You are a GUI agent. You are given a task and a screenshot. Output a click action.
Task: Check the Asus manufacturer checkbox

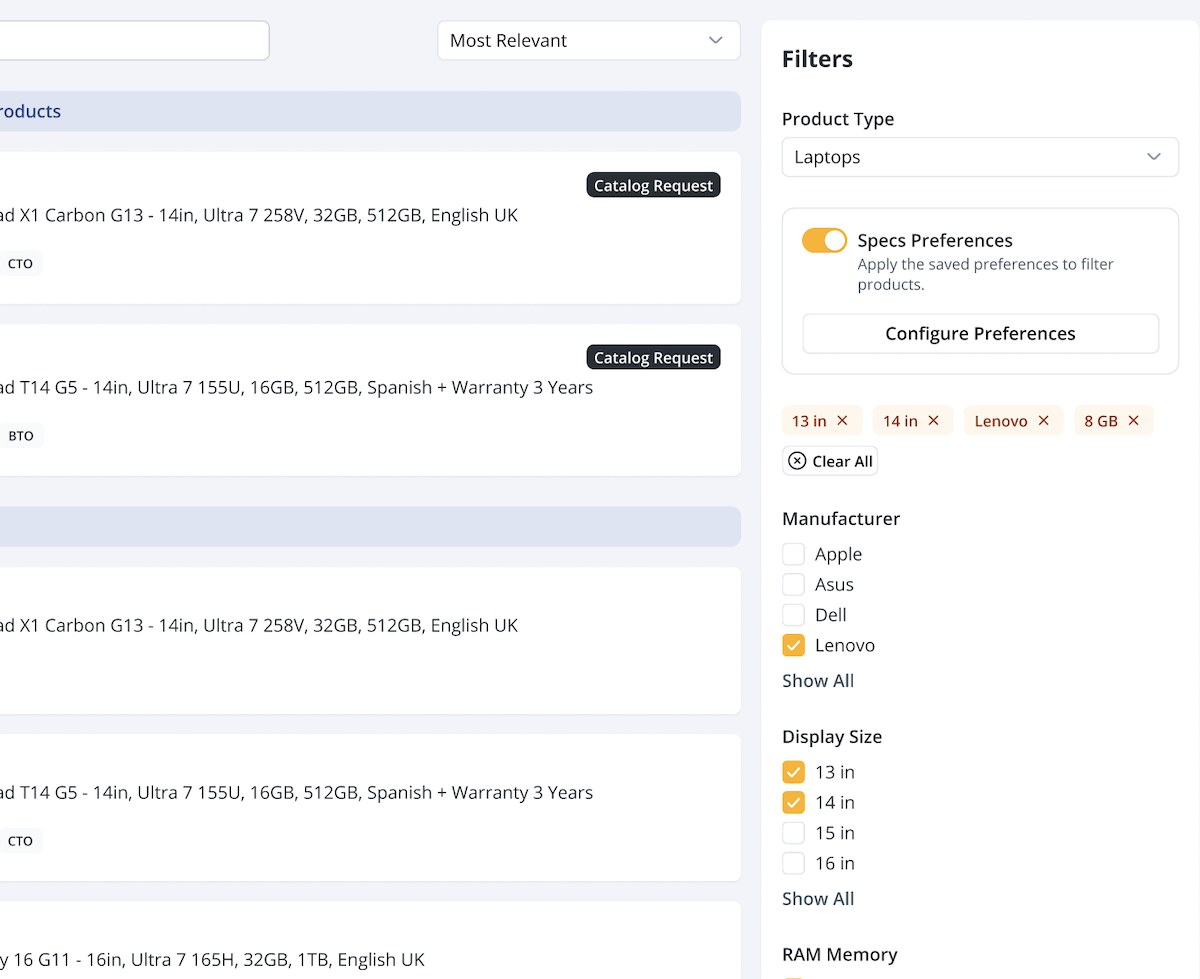click(x=793, y=585)
